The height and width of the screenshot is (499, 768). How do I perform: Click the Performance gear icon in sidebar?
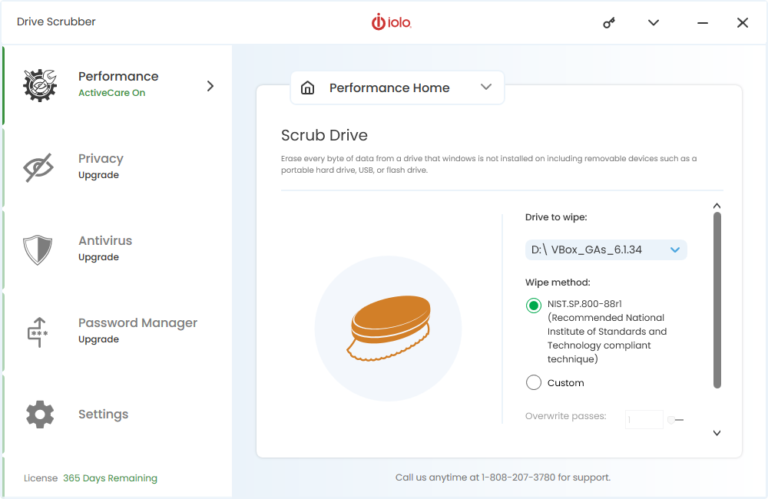[x=39, y=86]
